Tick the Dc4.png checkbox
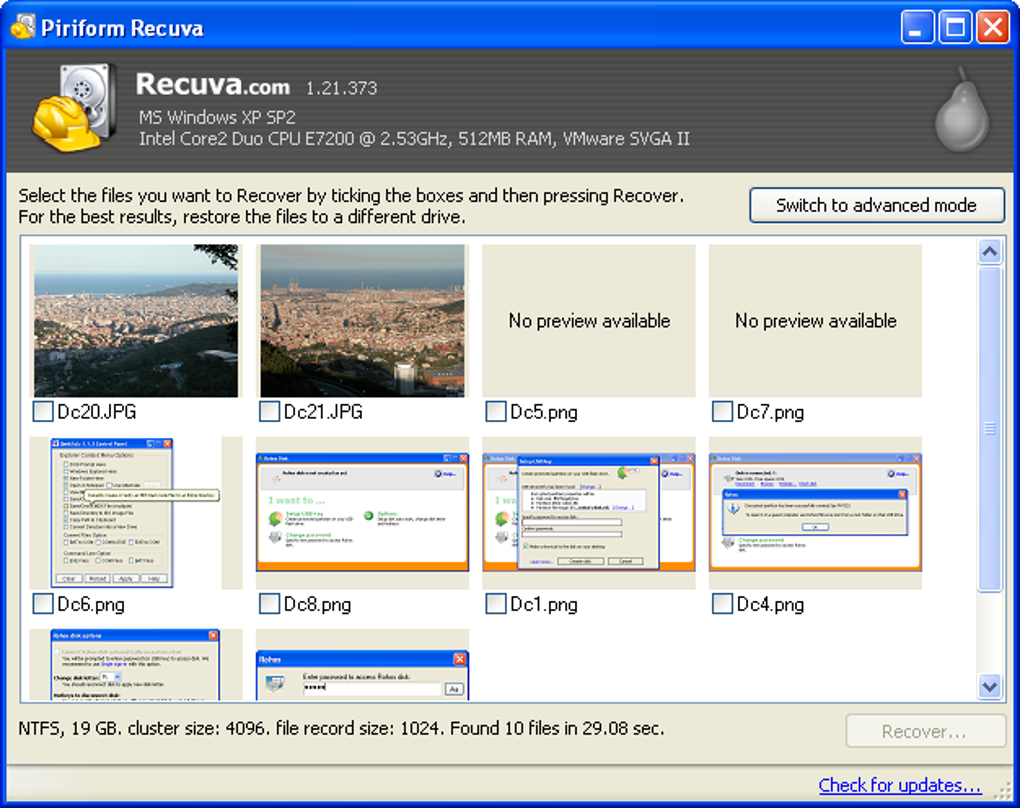 point(722,604)
